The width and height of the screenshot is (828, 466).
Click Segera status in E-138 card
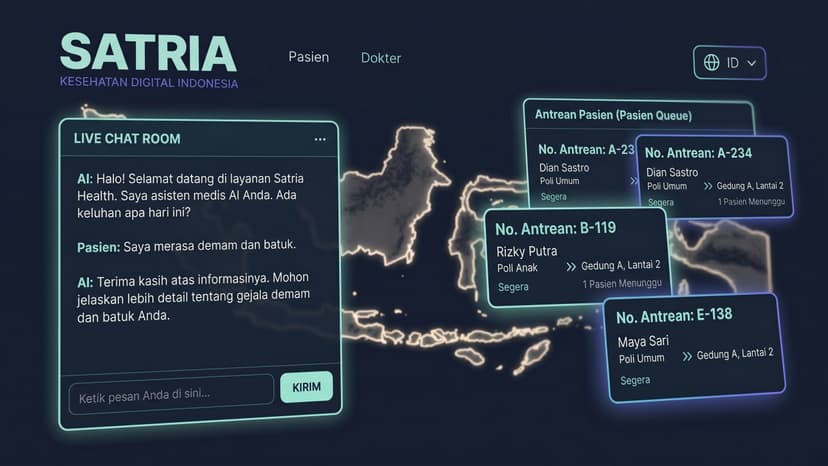pyautogui.click(x=635, y=380)
